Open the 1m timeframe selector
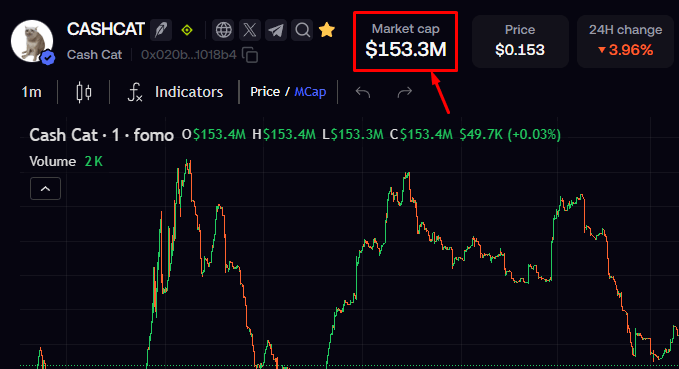The height and width of the screenshot is (369, 679). [32, 92]
